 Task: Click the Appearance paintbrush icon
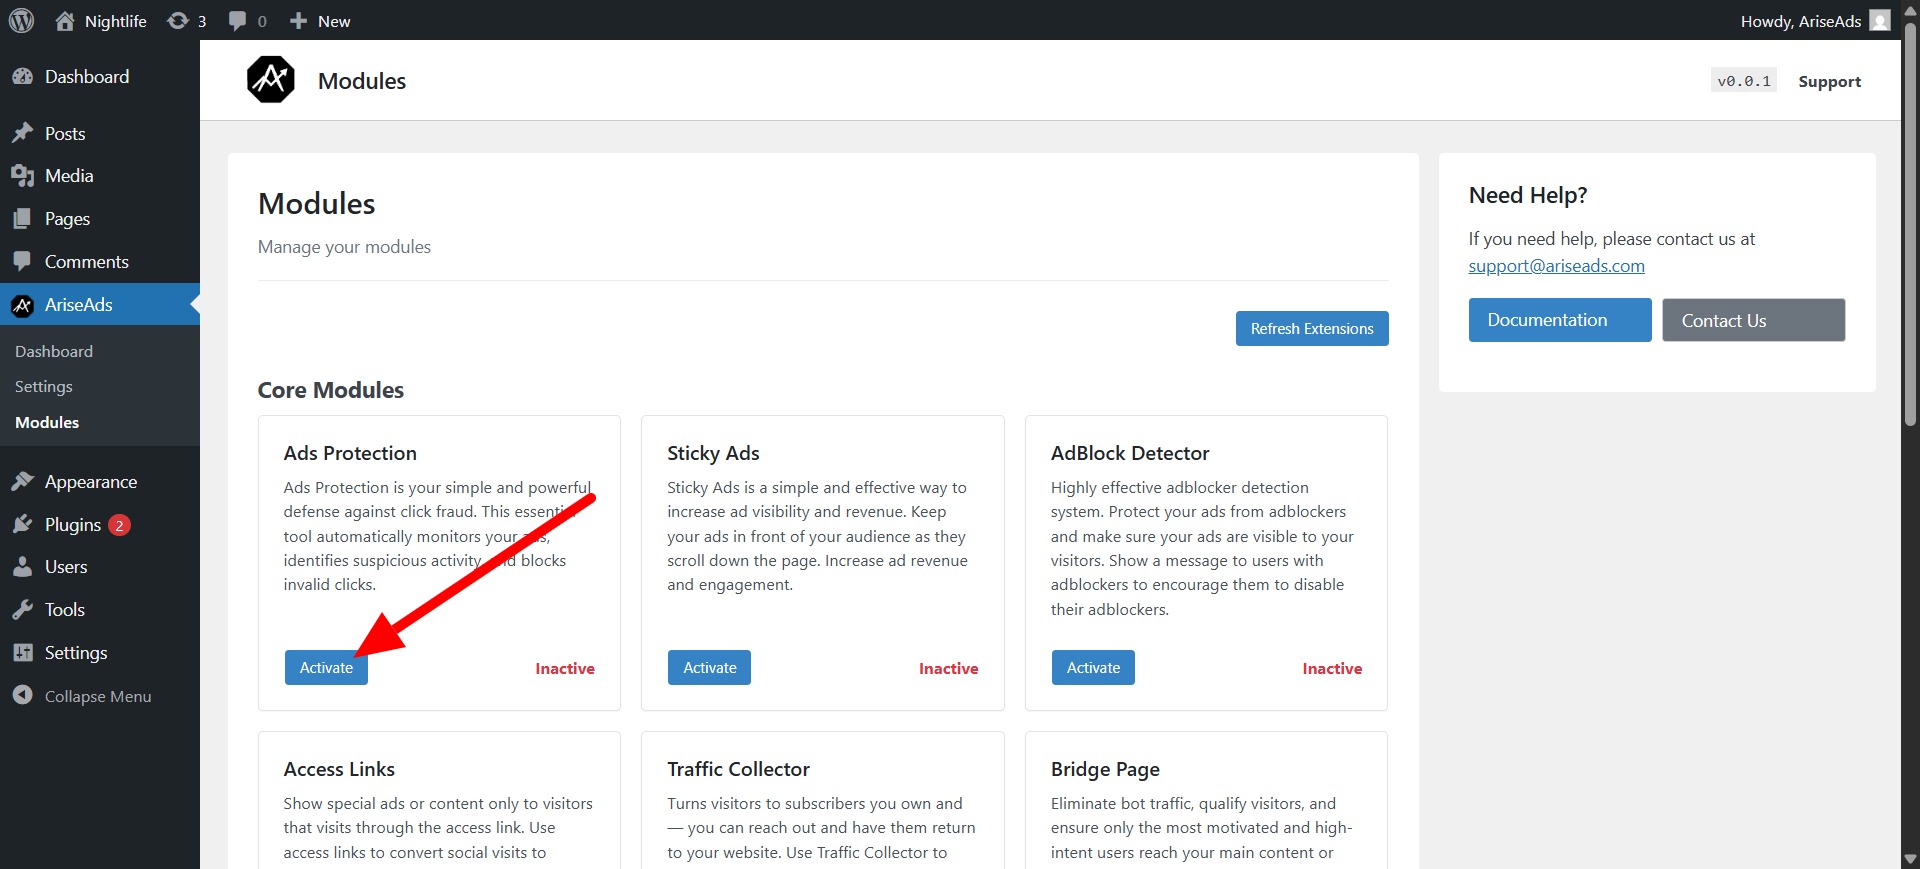[x=23, y=482]
